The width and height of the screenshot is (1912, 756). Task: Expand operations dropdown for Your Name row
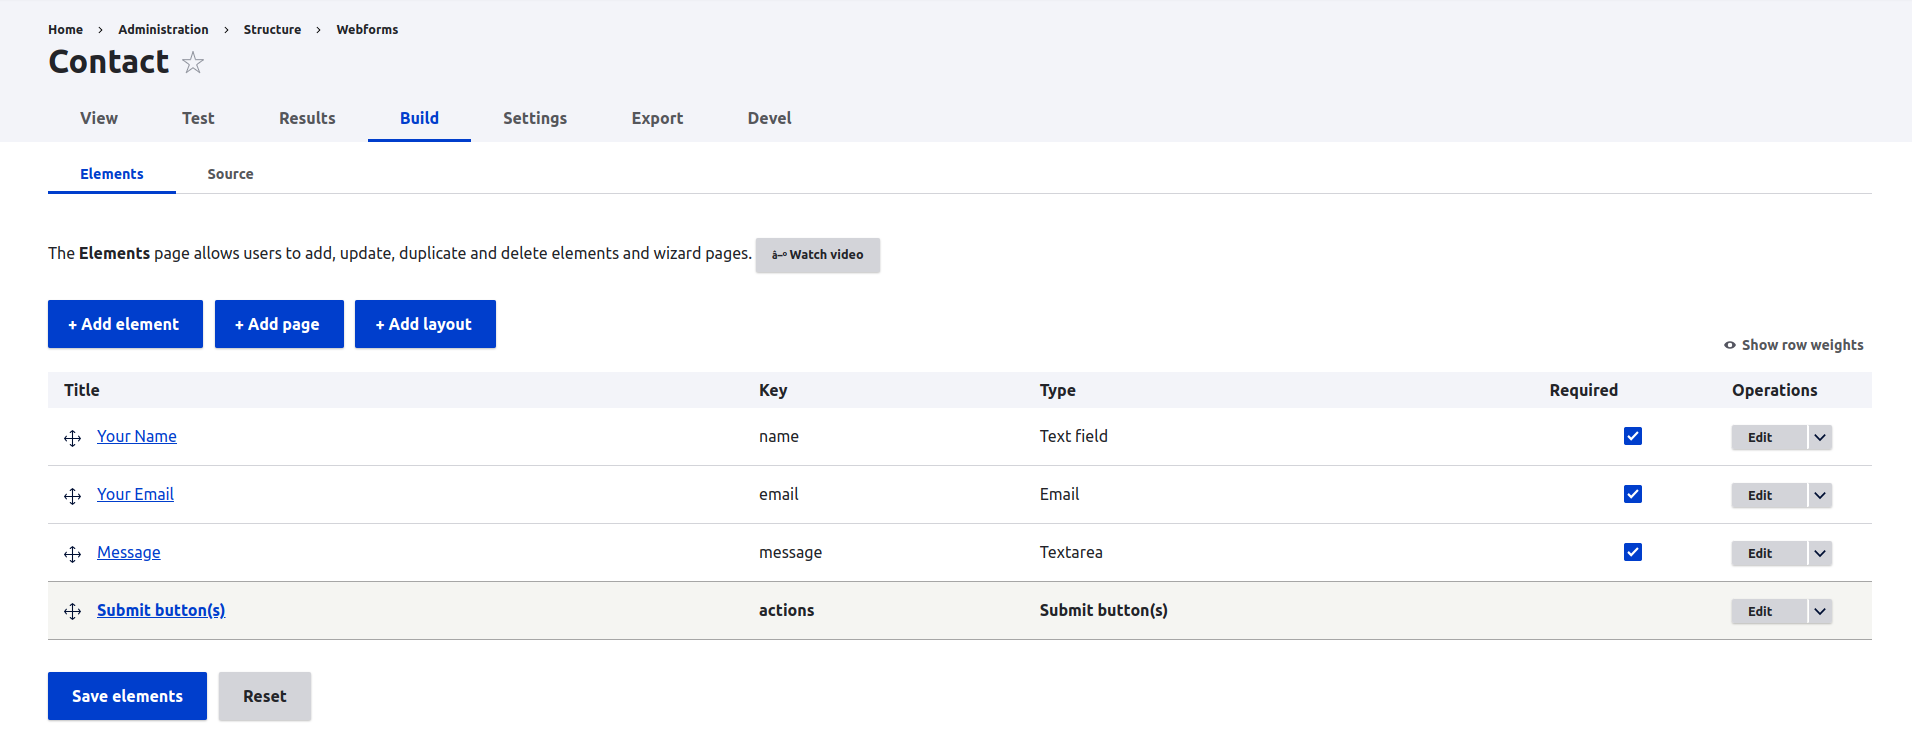coord(1820,437)
